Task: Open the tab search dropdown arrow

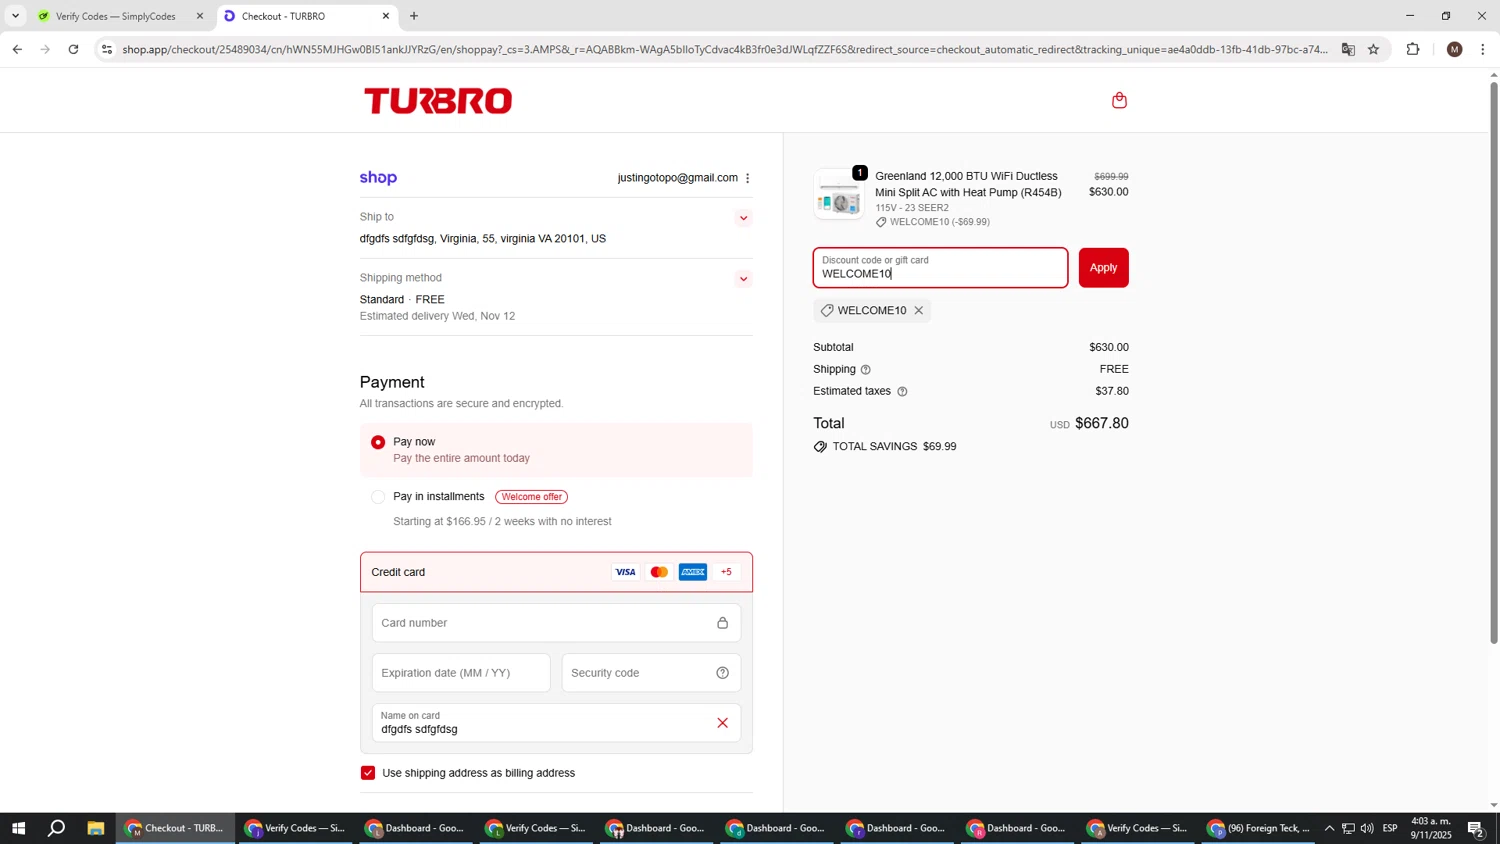Action: (15, 16)
